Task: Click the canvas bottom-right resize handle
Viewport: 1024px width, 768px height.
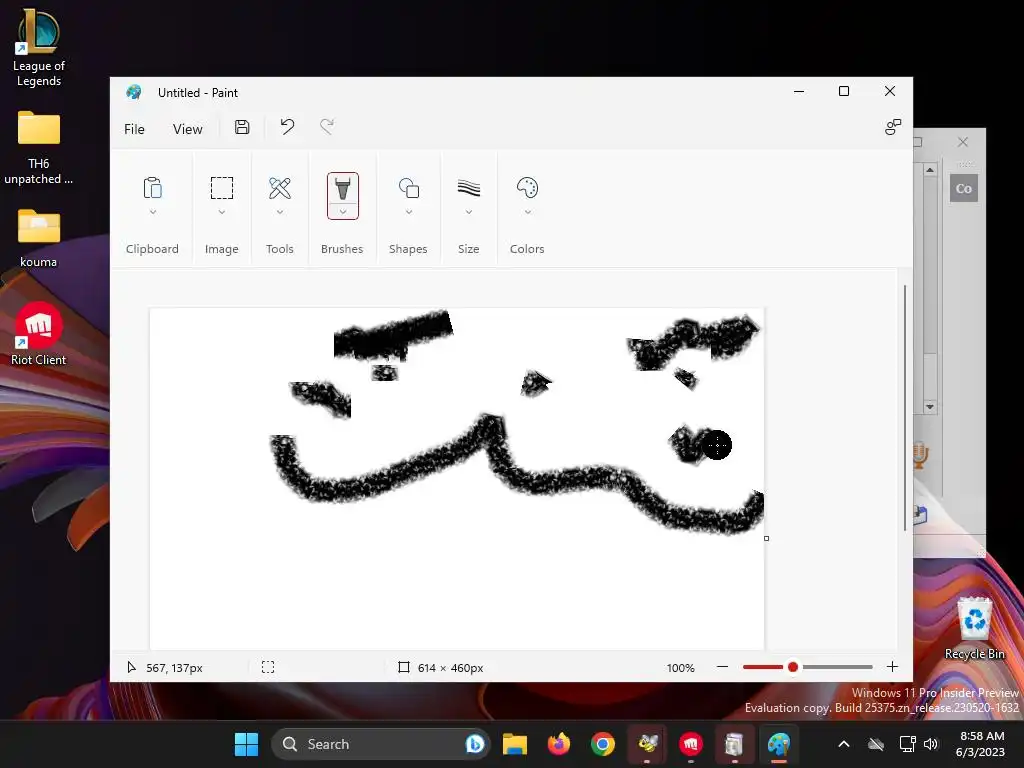Action: [x=766, y=538]
